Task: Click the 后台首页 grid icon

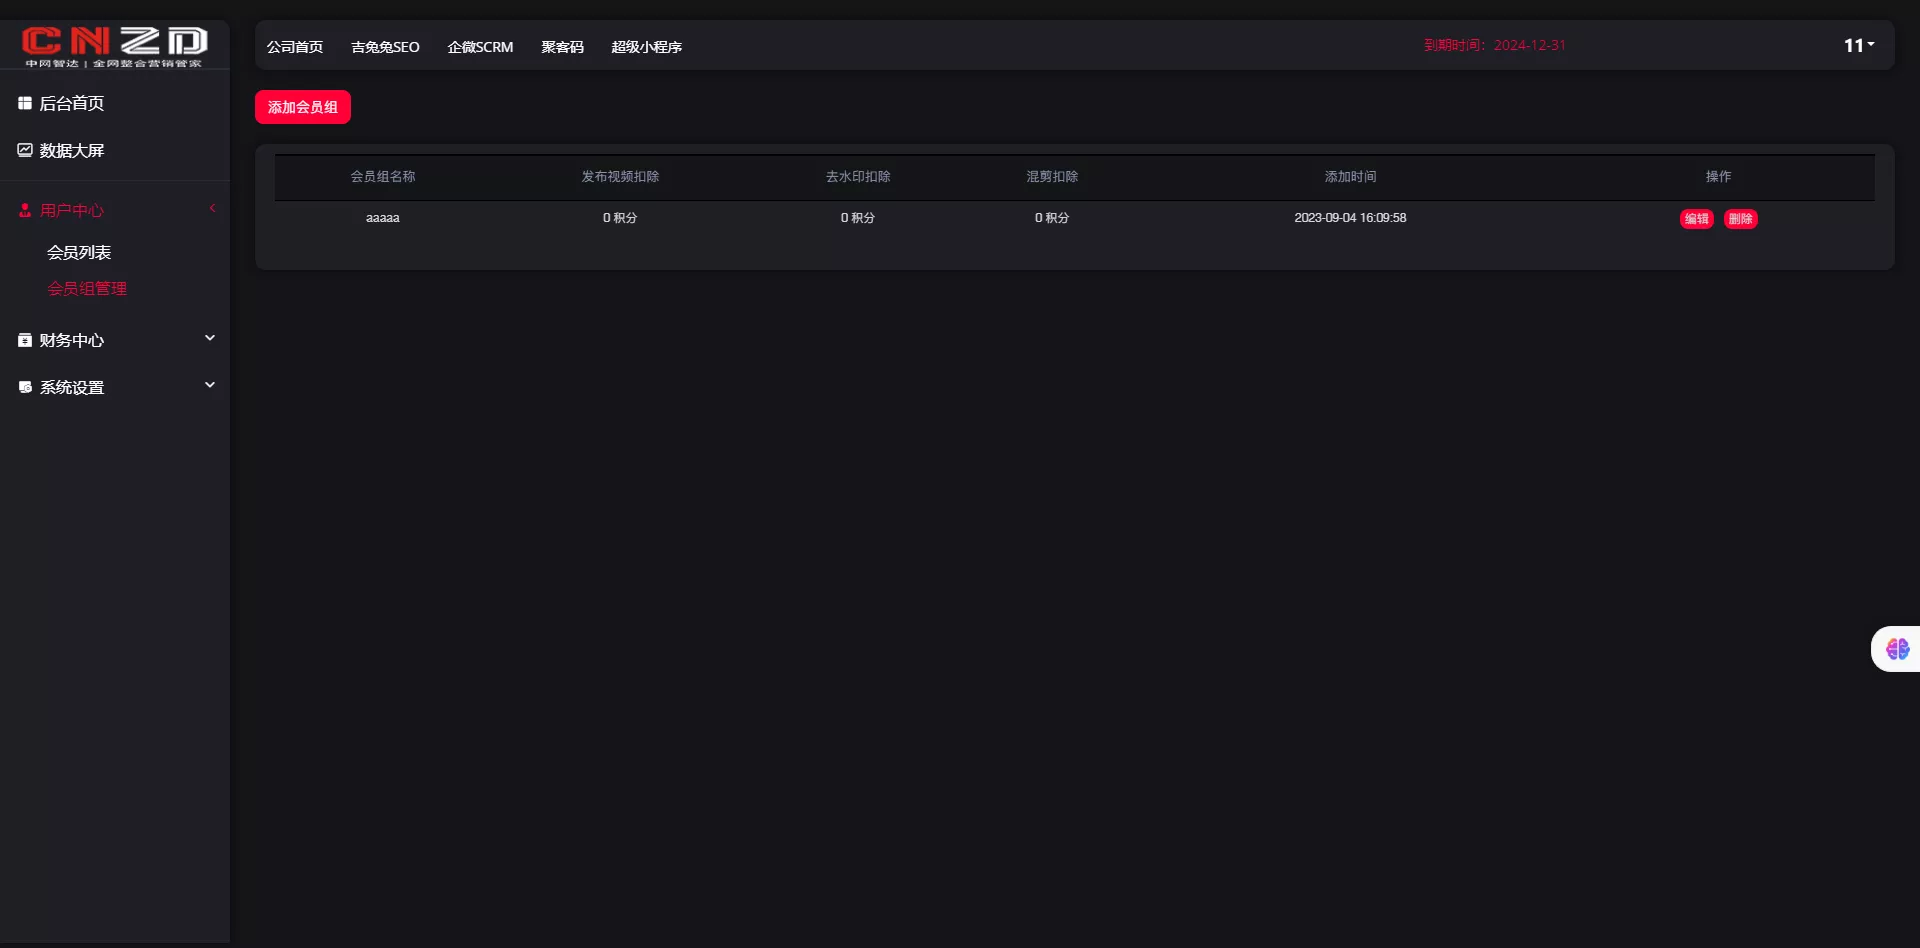Action: 25,103
